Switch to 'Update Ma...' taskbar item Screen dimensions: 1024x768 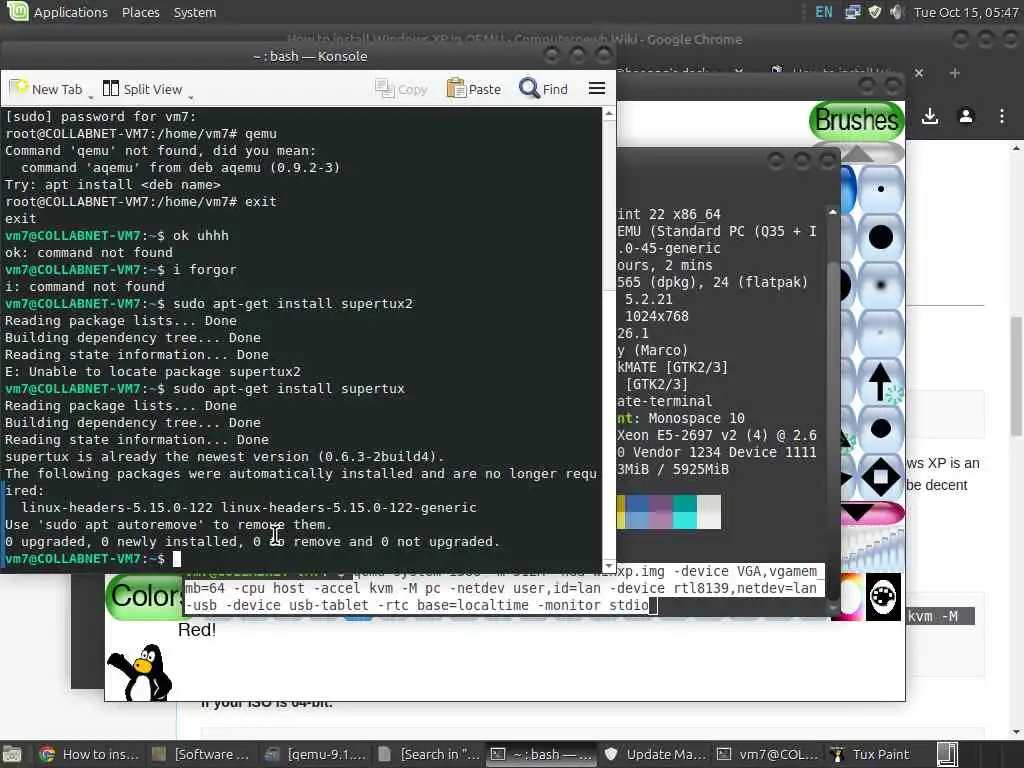(x=655, y=754)
